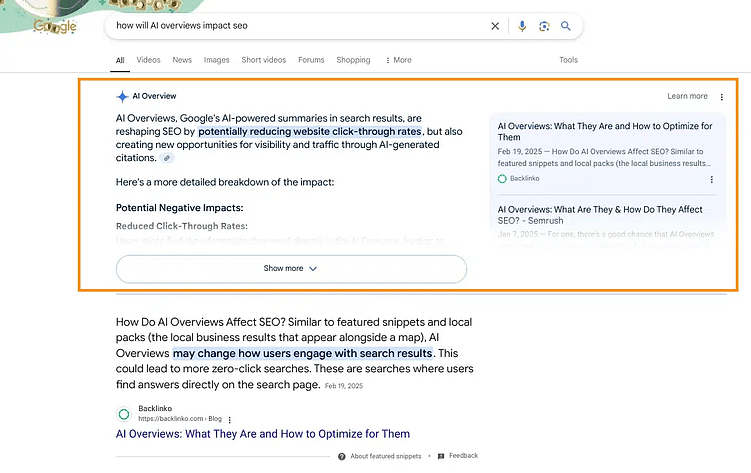Switch to the Videos tab

point(148,60)
